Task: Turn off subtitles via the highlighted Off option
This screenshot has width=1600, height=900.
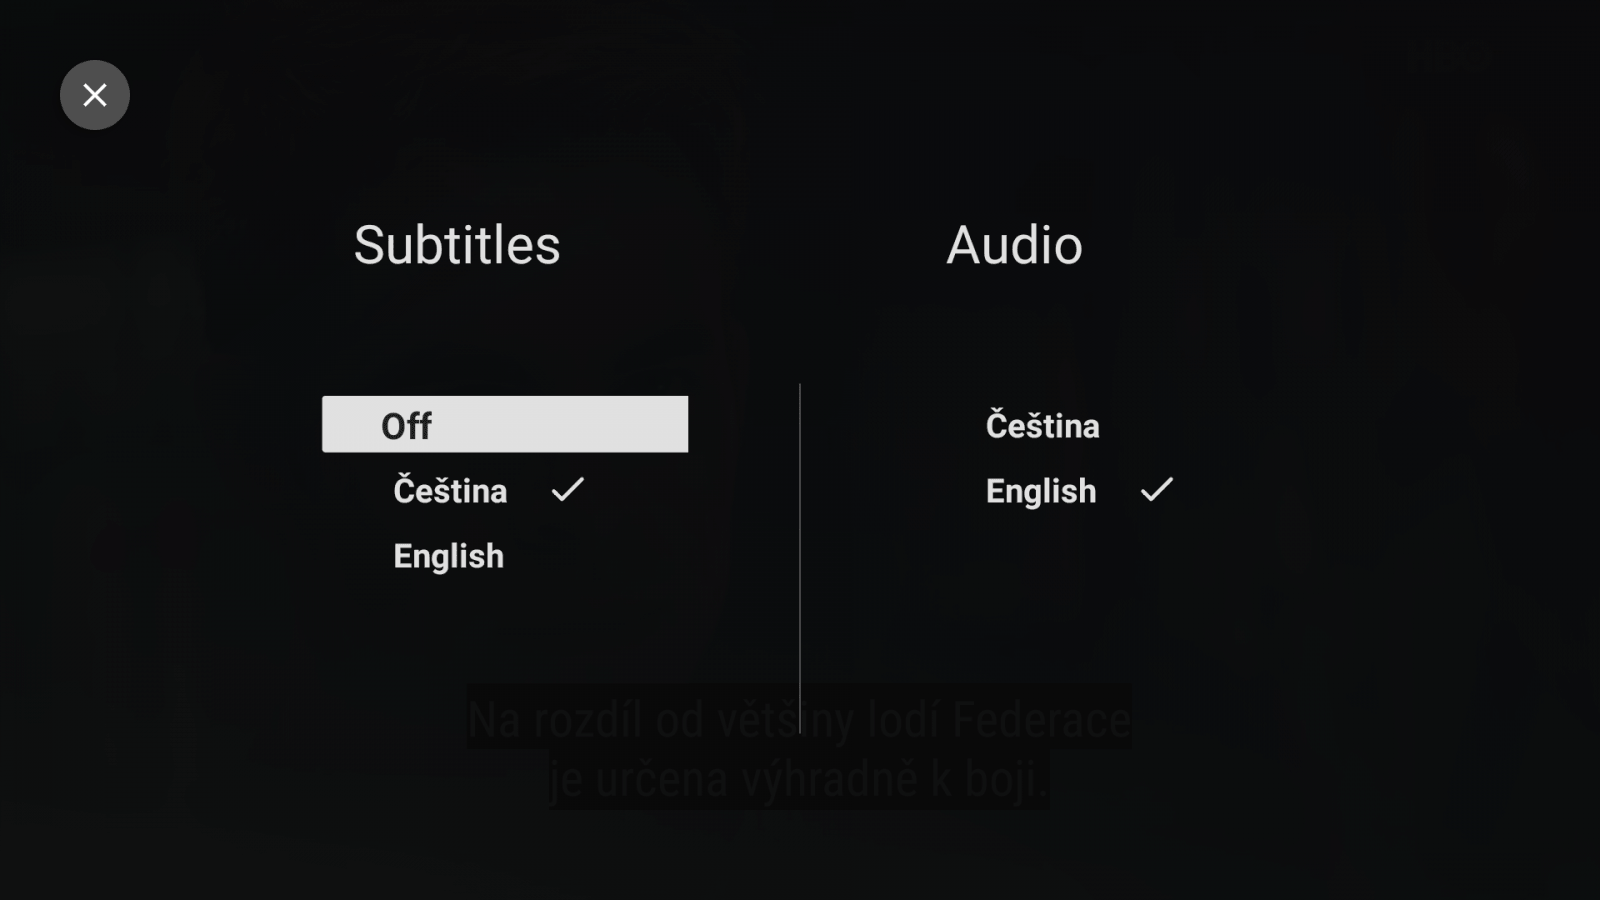Action: point(504,424)
